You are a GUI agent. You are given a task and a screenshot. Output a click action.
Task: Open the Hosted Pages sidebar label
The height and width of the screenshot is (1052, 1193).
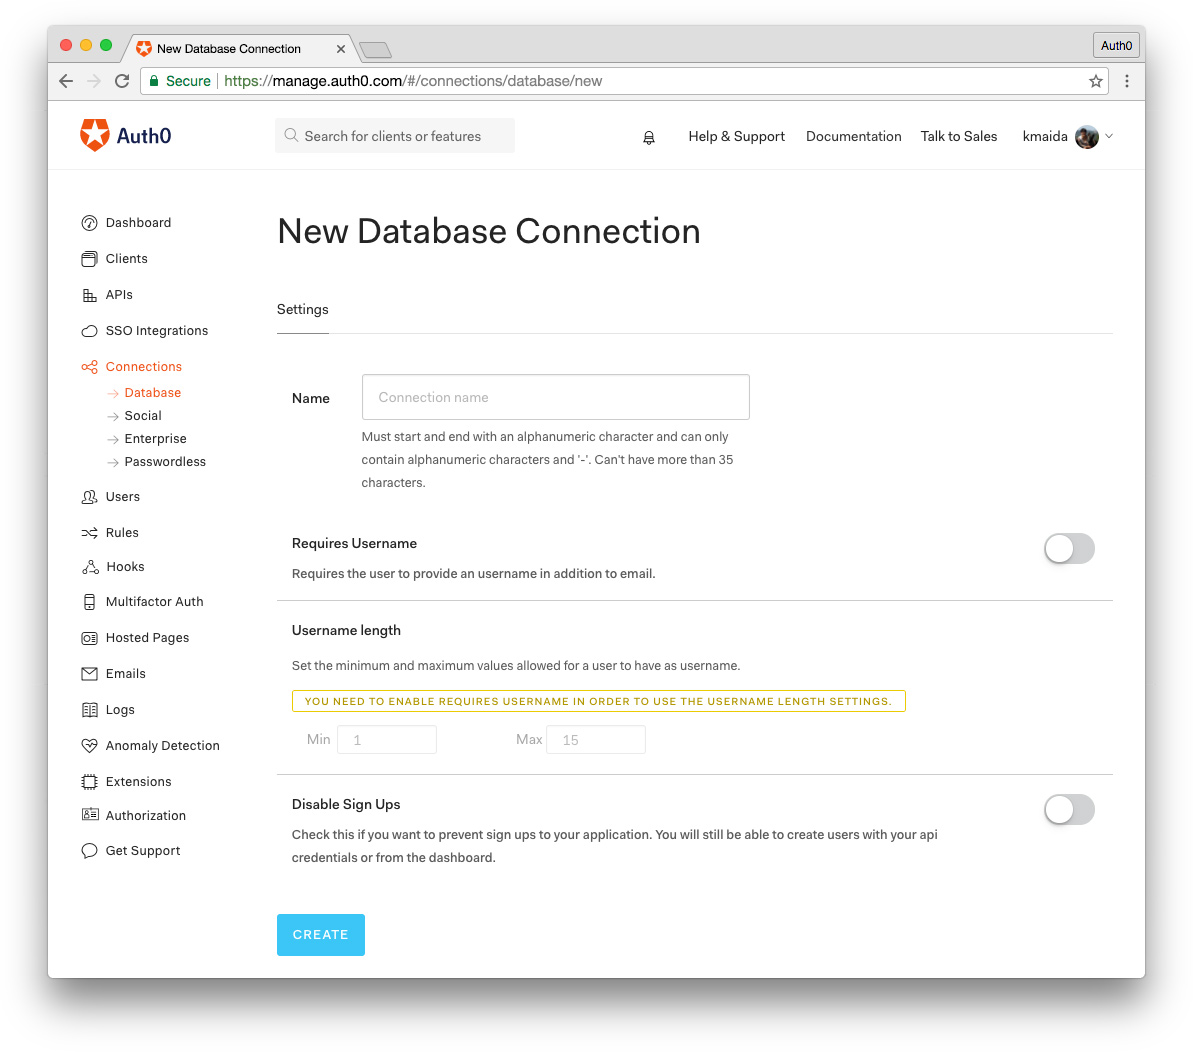coord(148,637)
